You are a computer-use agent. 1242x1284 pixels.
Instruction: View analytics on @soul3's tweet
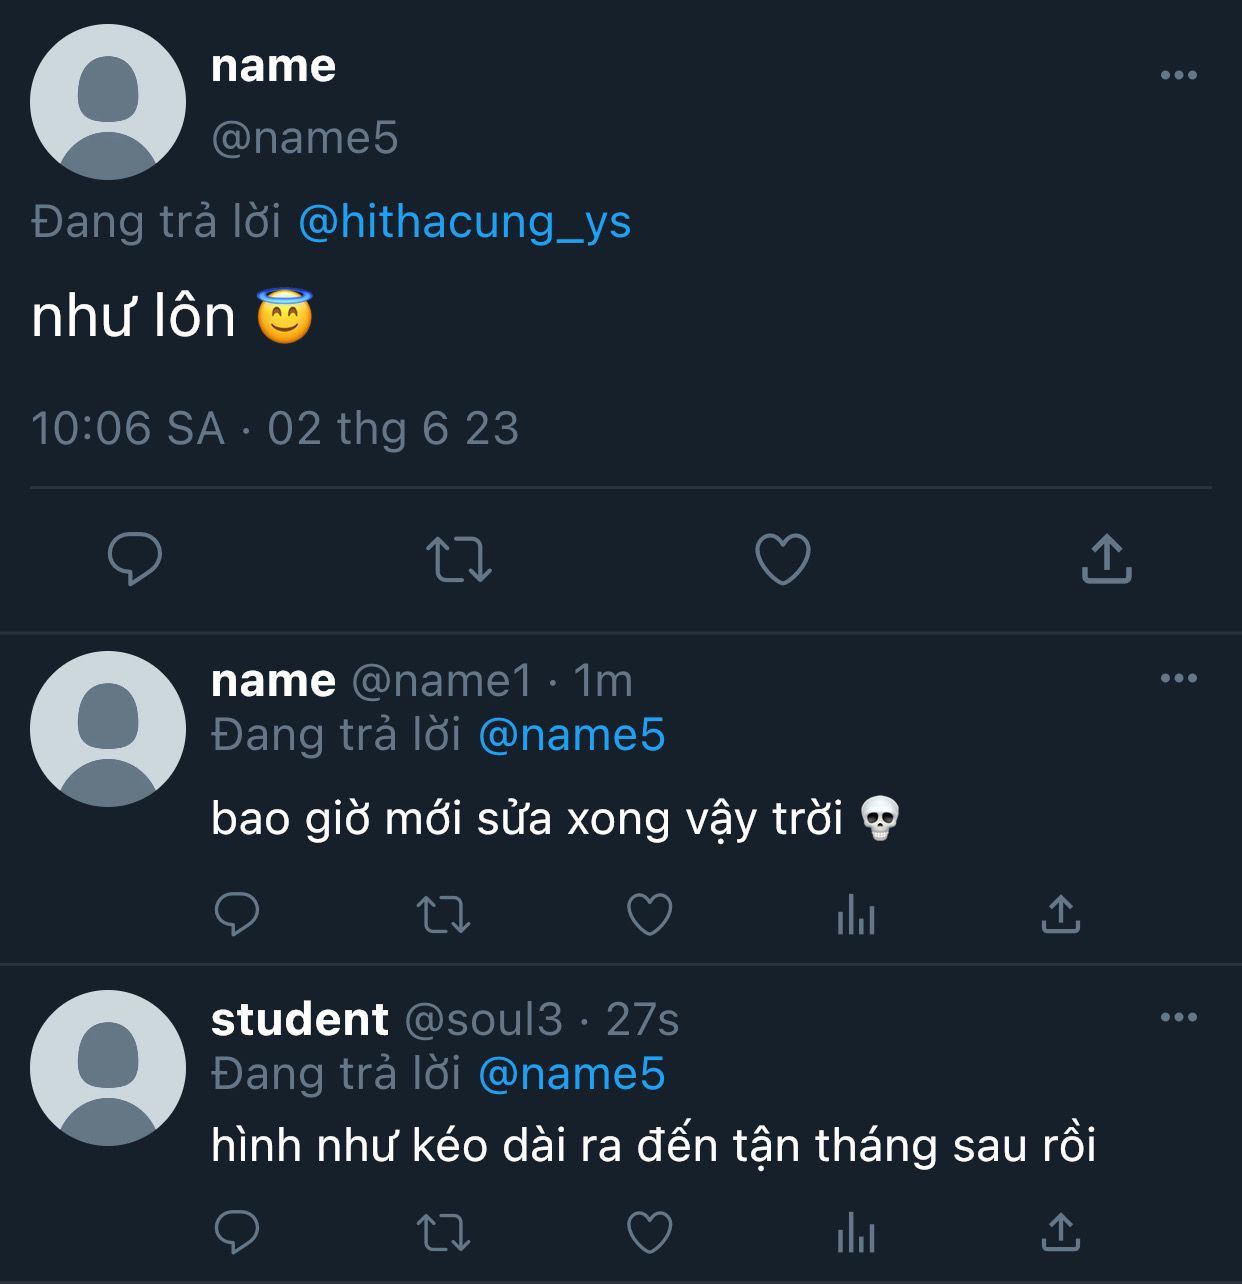click(856, 1232)
